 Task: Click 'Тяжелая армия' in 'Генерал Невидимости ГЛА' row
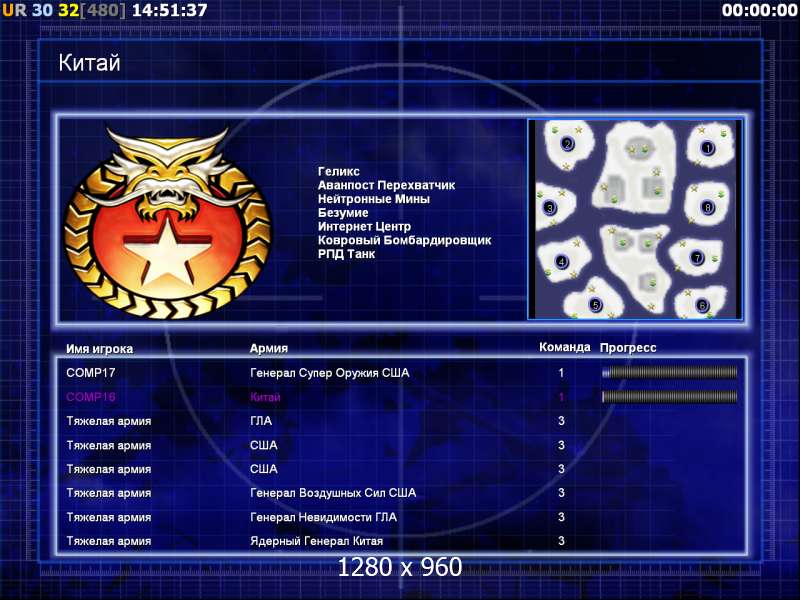tap(109, 517)
